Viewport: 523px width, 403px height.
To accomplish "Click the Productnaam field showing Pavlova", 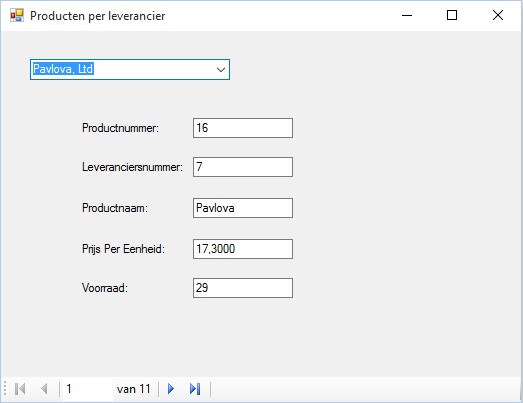I will tap(243, 208).
